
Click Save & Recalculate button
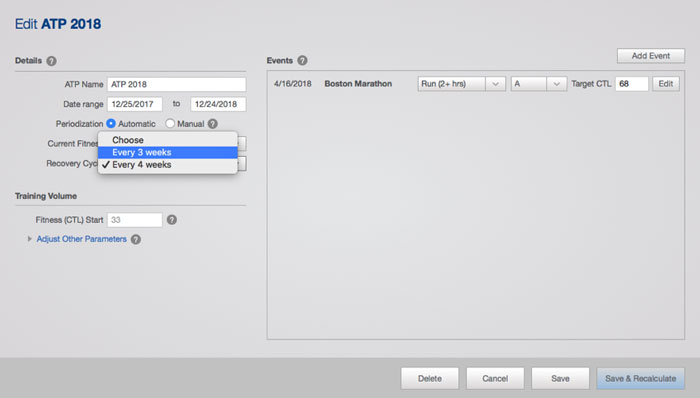641,378
